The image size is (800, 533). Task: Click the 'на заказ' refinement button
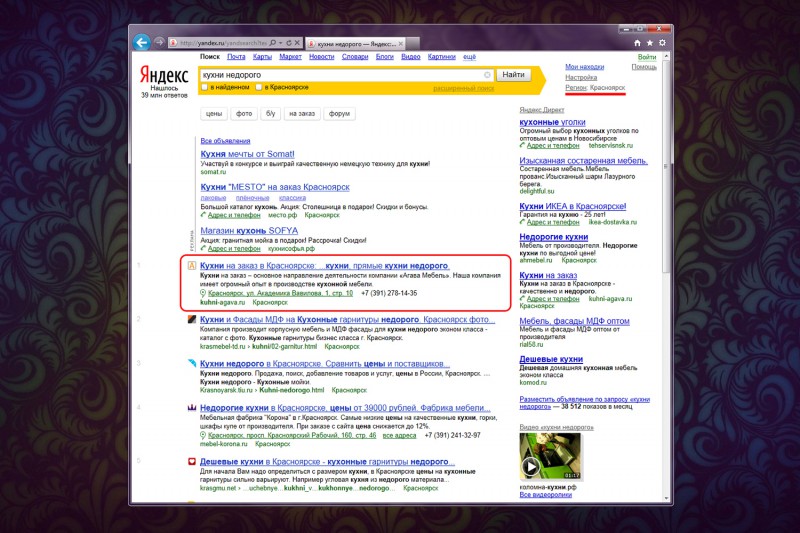tap(302, 114)
